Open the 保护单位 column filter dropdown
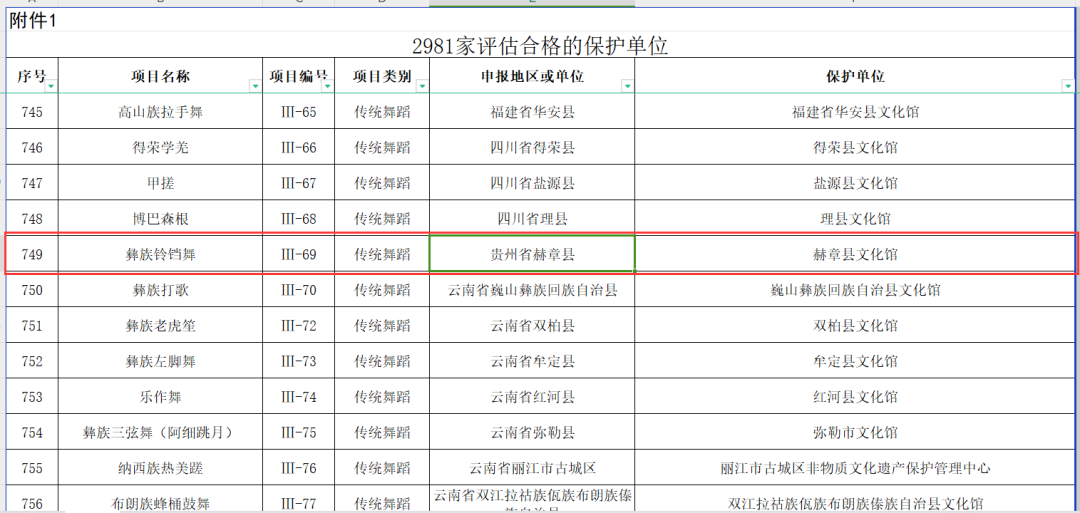 pos(1069,87)
